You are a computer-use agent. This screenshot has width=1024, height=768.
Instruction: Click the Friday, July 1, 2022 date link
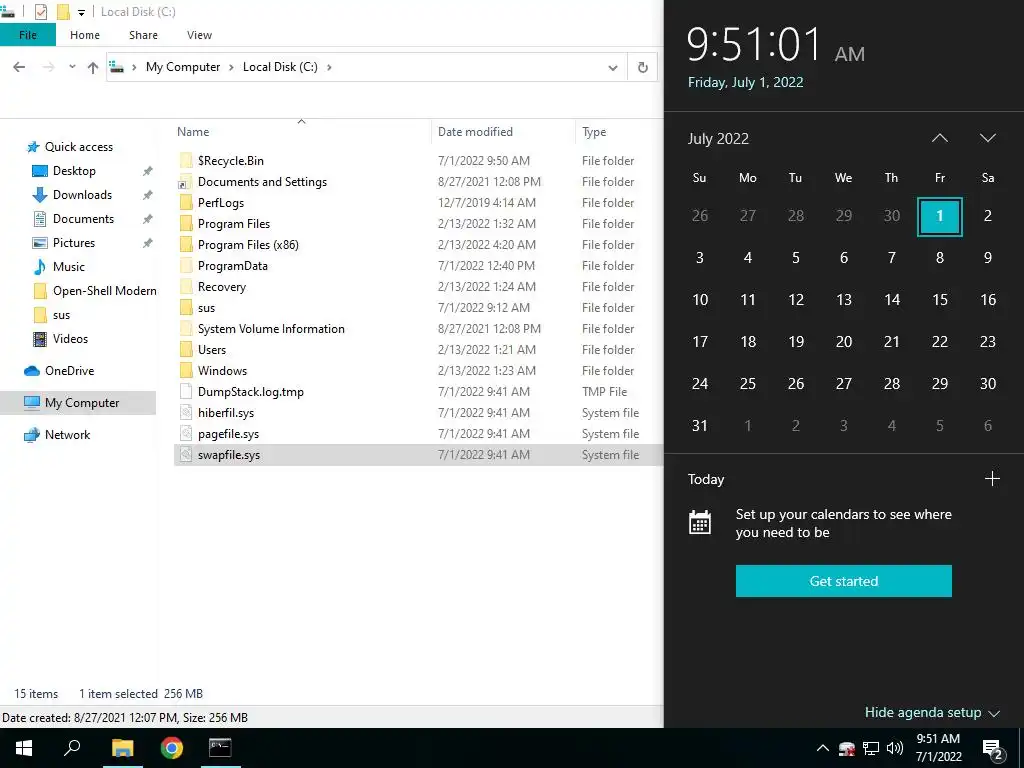(745, 83)
